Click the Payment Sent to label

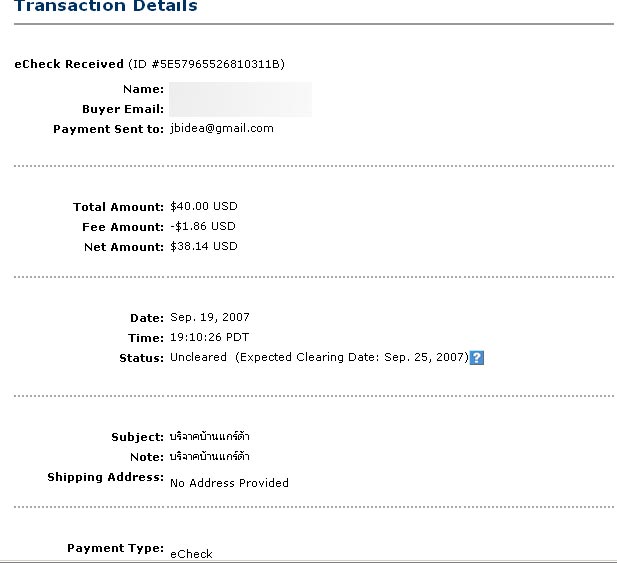pyautogui.click(x=108, y=129)
